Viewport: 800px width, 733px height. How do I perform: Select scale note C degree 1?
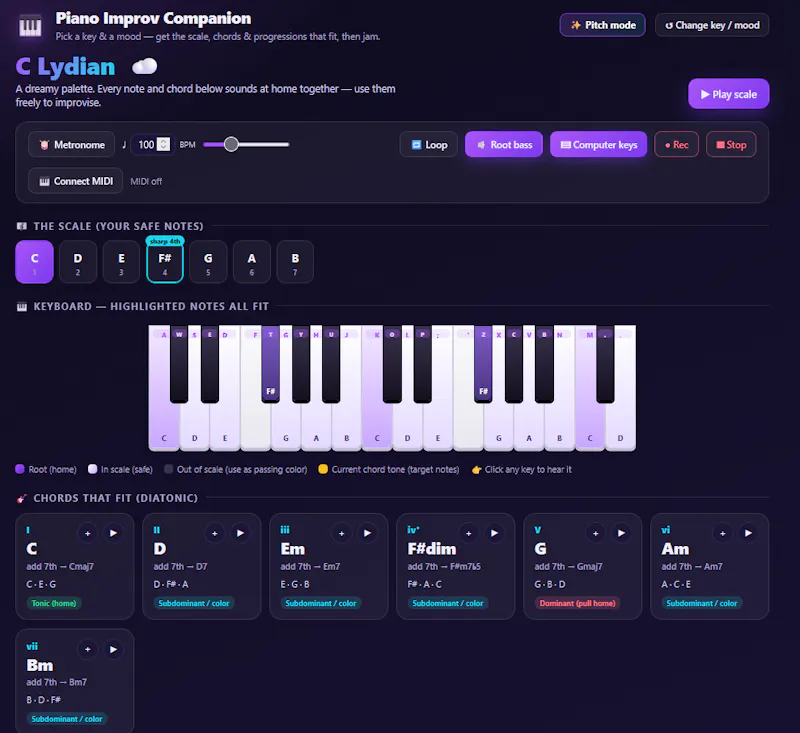[x=34, y=262]
